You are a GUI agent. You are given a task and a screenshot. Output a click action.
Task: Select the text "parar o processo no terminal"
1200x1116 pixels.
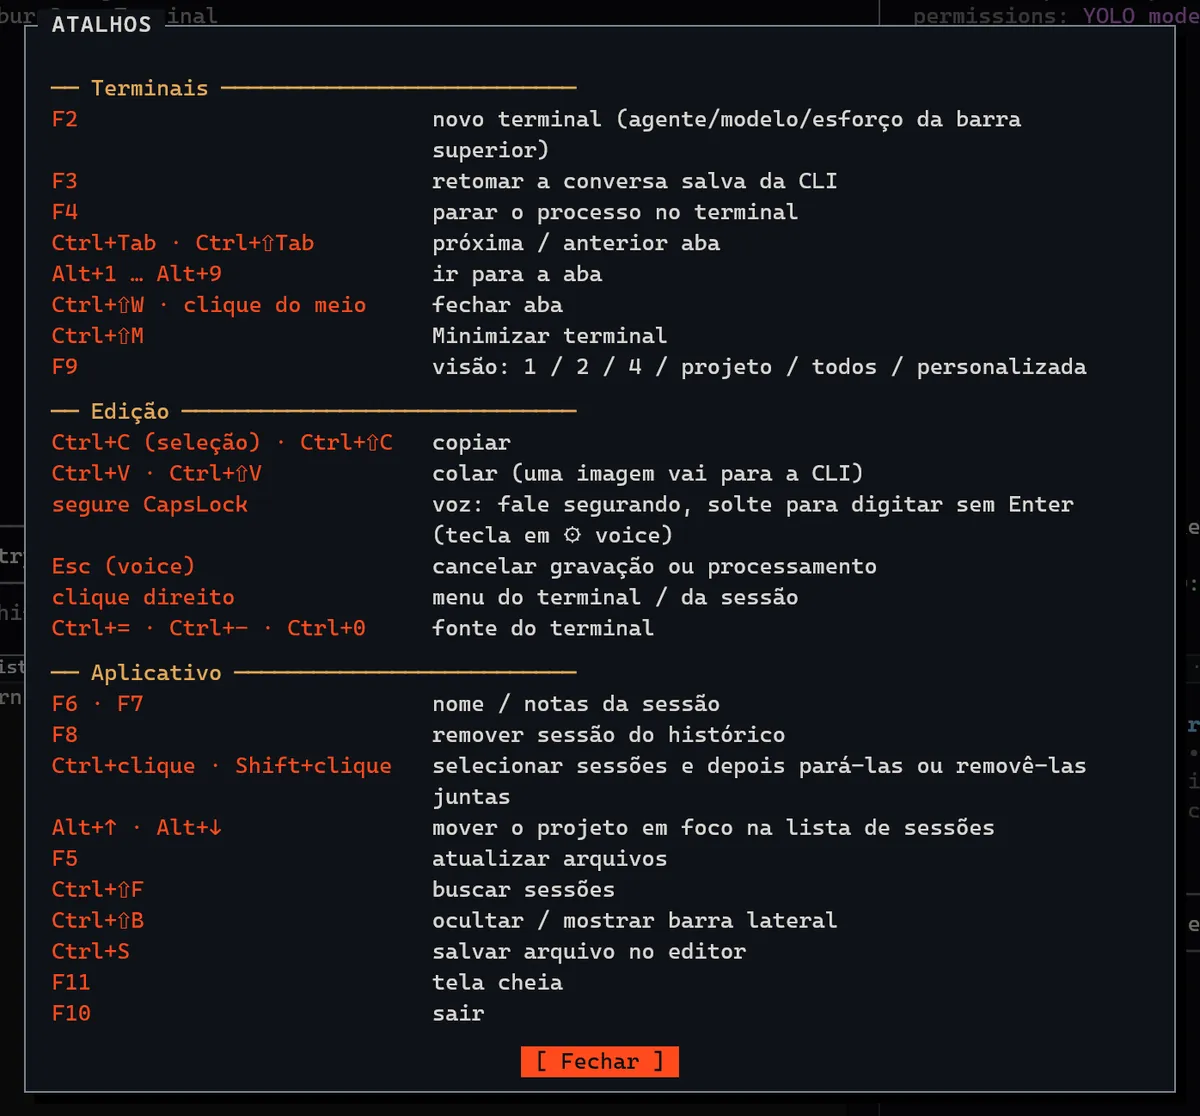coord(615,212)
